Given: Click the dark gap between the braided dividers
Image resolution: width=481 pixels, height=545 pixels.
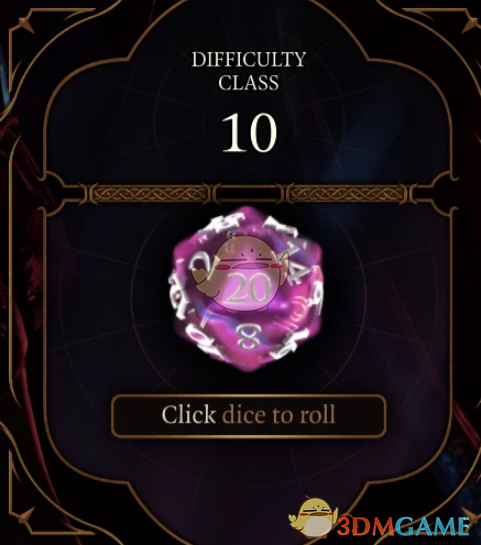Looking at the screenshot, I should pos(249,193).
